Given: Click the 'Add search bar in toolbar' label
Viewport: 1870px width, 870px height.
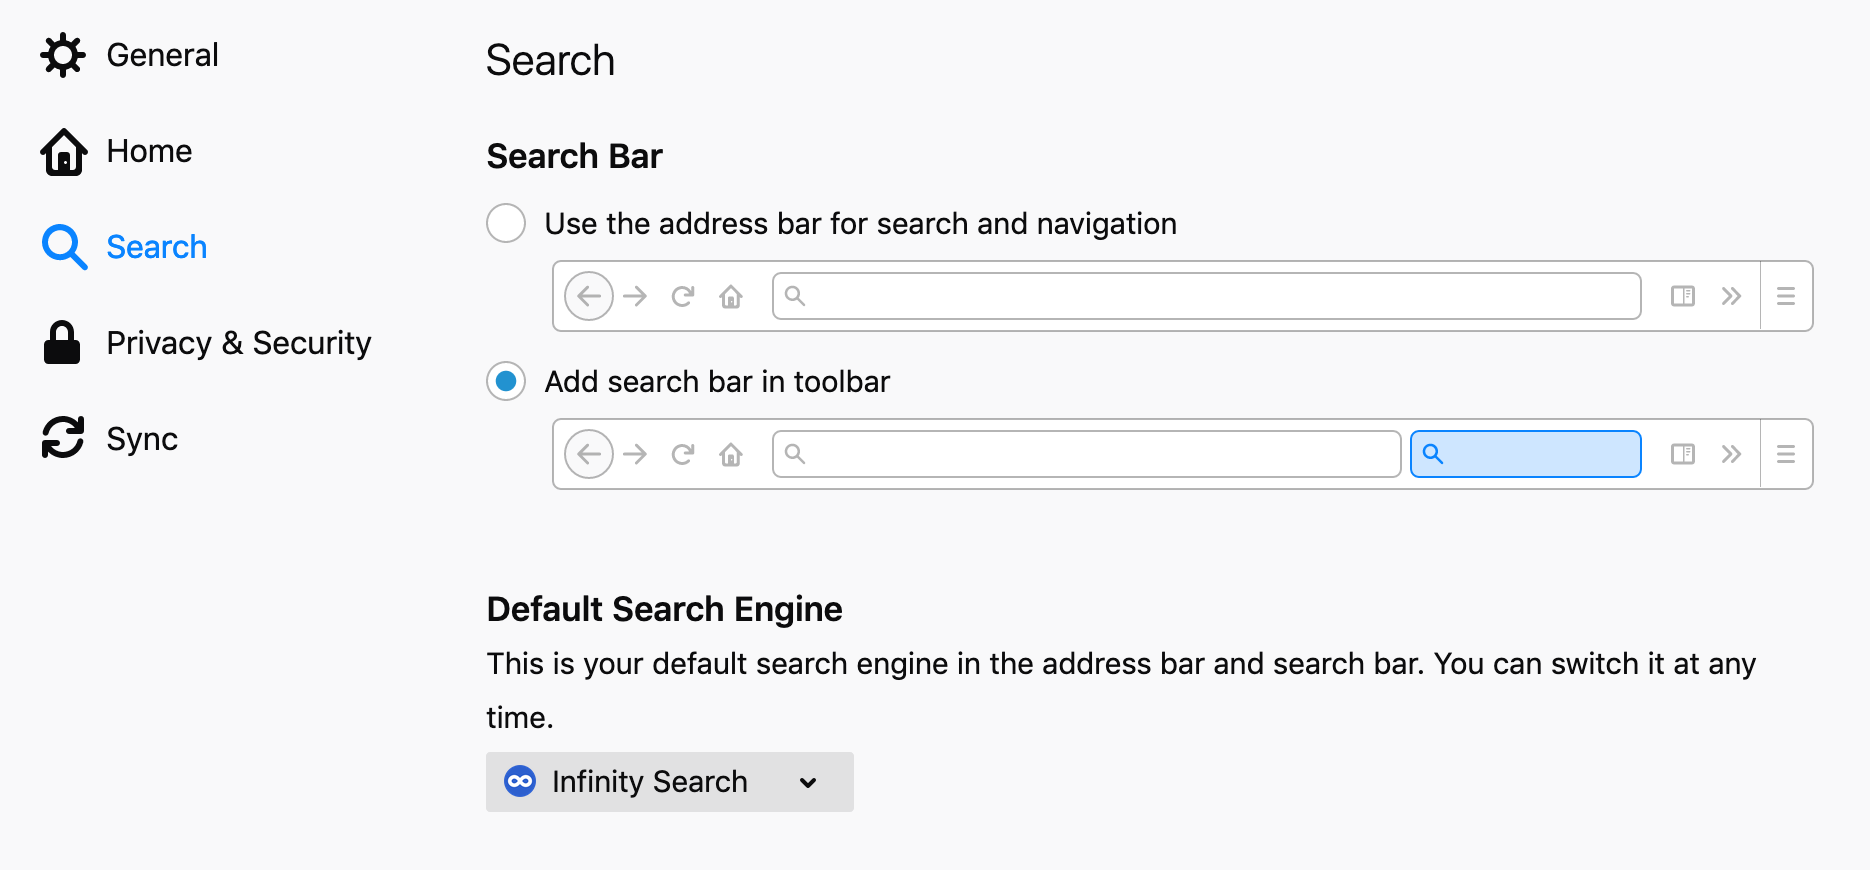Looking at the screenshot, I should tap(717, 382).
